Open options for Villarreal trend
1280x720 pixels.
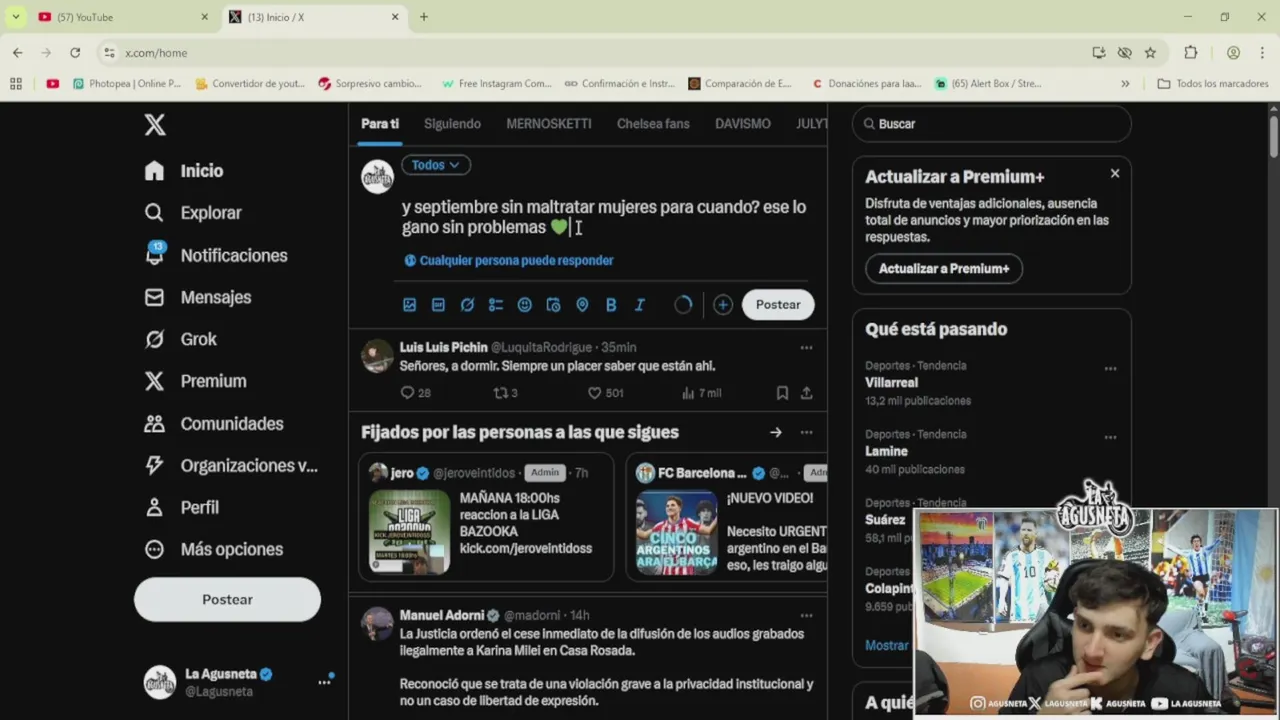tap(1110, 369)
